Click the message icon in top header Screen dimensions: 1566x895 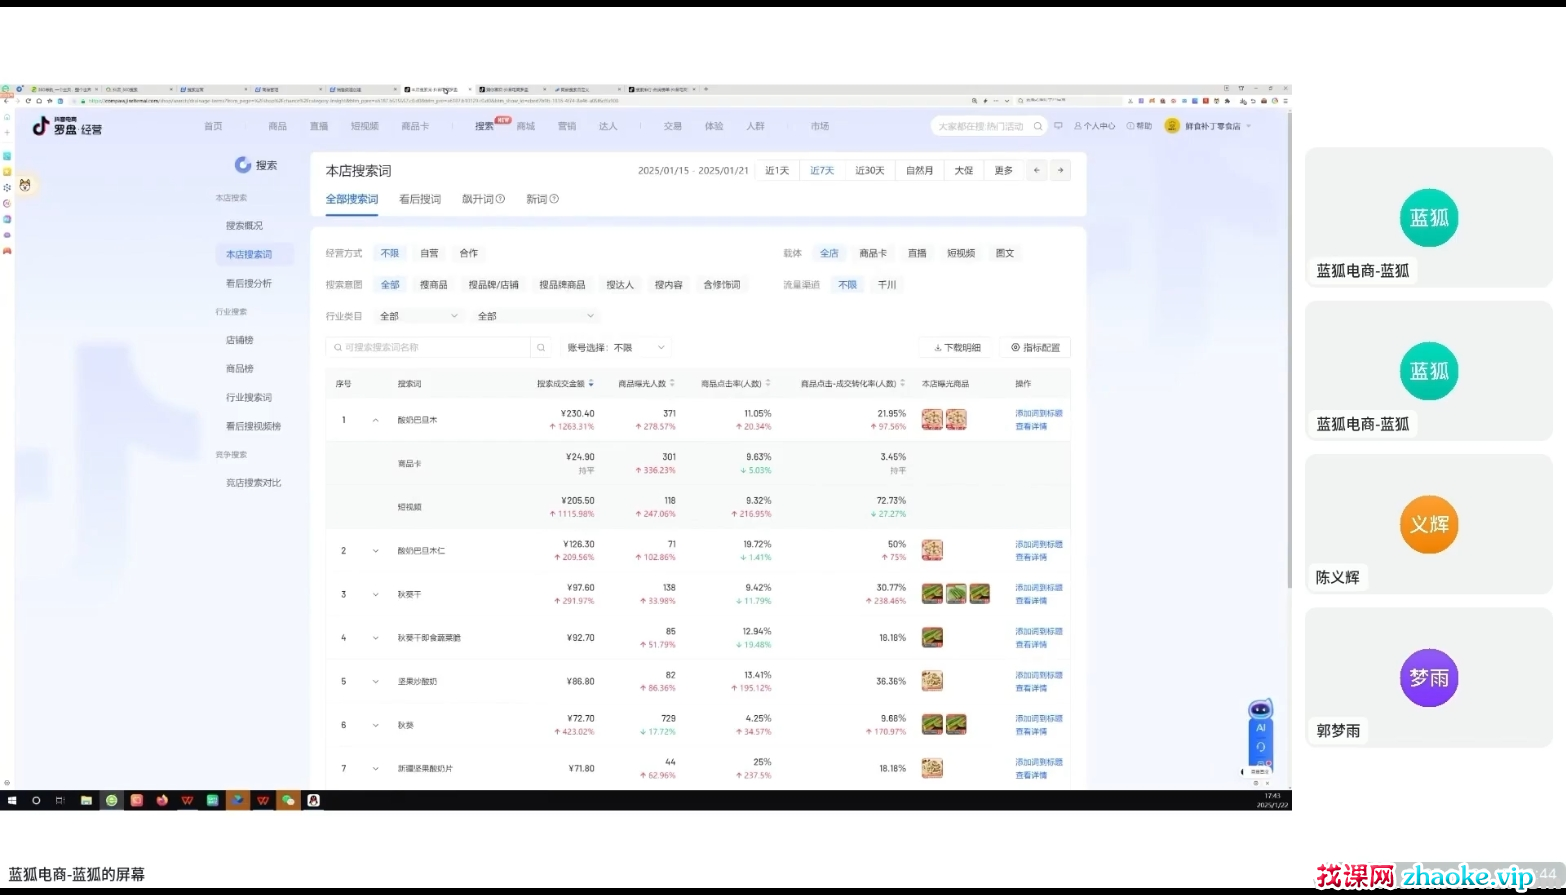click(x=1058, y=126)
